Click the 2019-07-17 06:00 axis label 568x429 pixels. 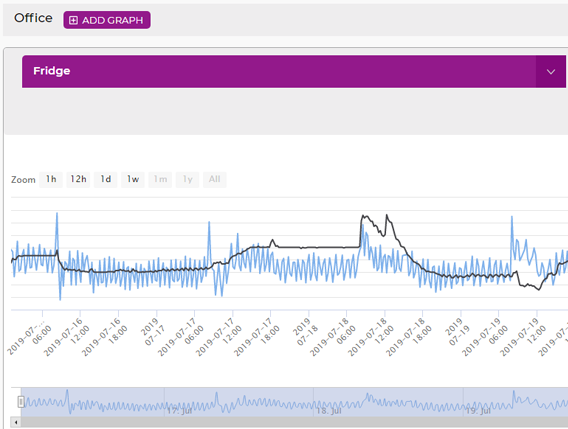[181, 337]
